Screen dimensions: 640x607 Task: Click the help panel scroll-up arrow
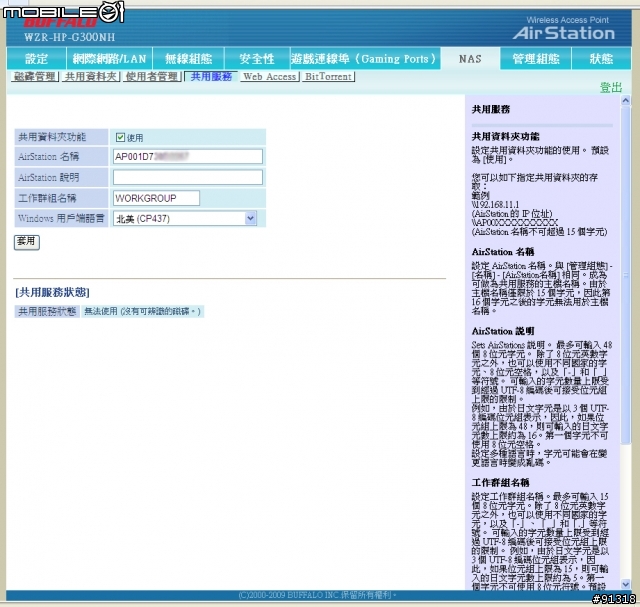tap(625, 100)
